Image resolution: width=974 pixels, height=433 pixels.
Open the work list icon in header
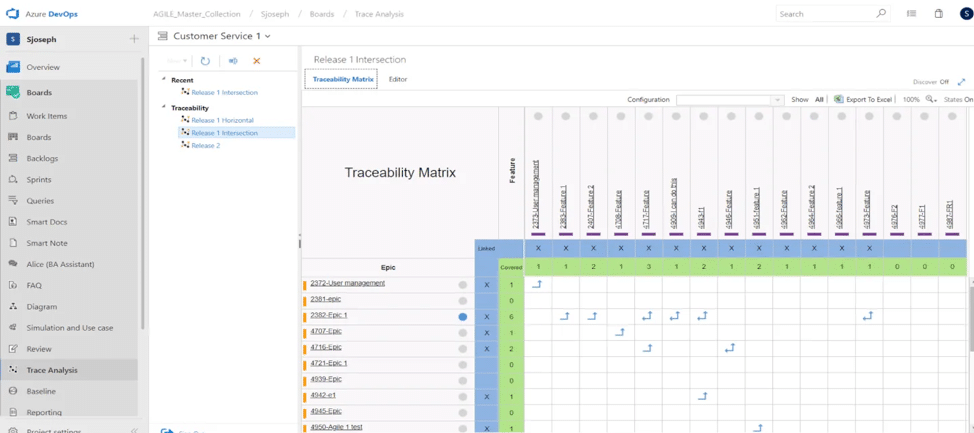tap(911, 14)
